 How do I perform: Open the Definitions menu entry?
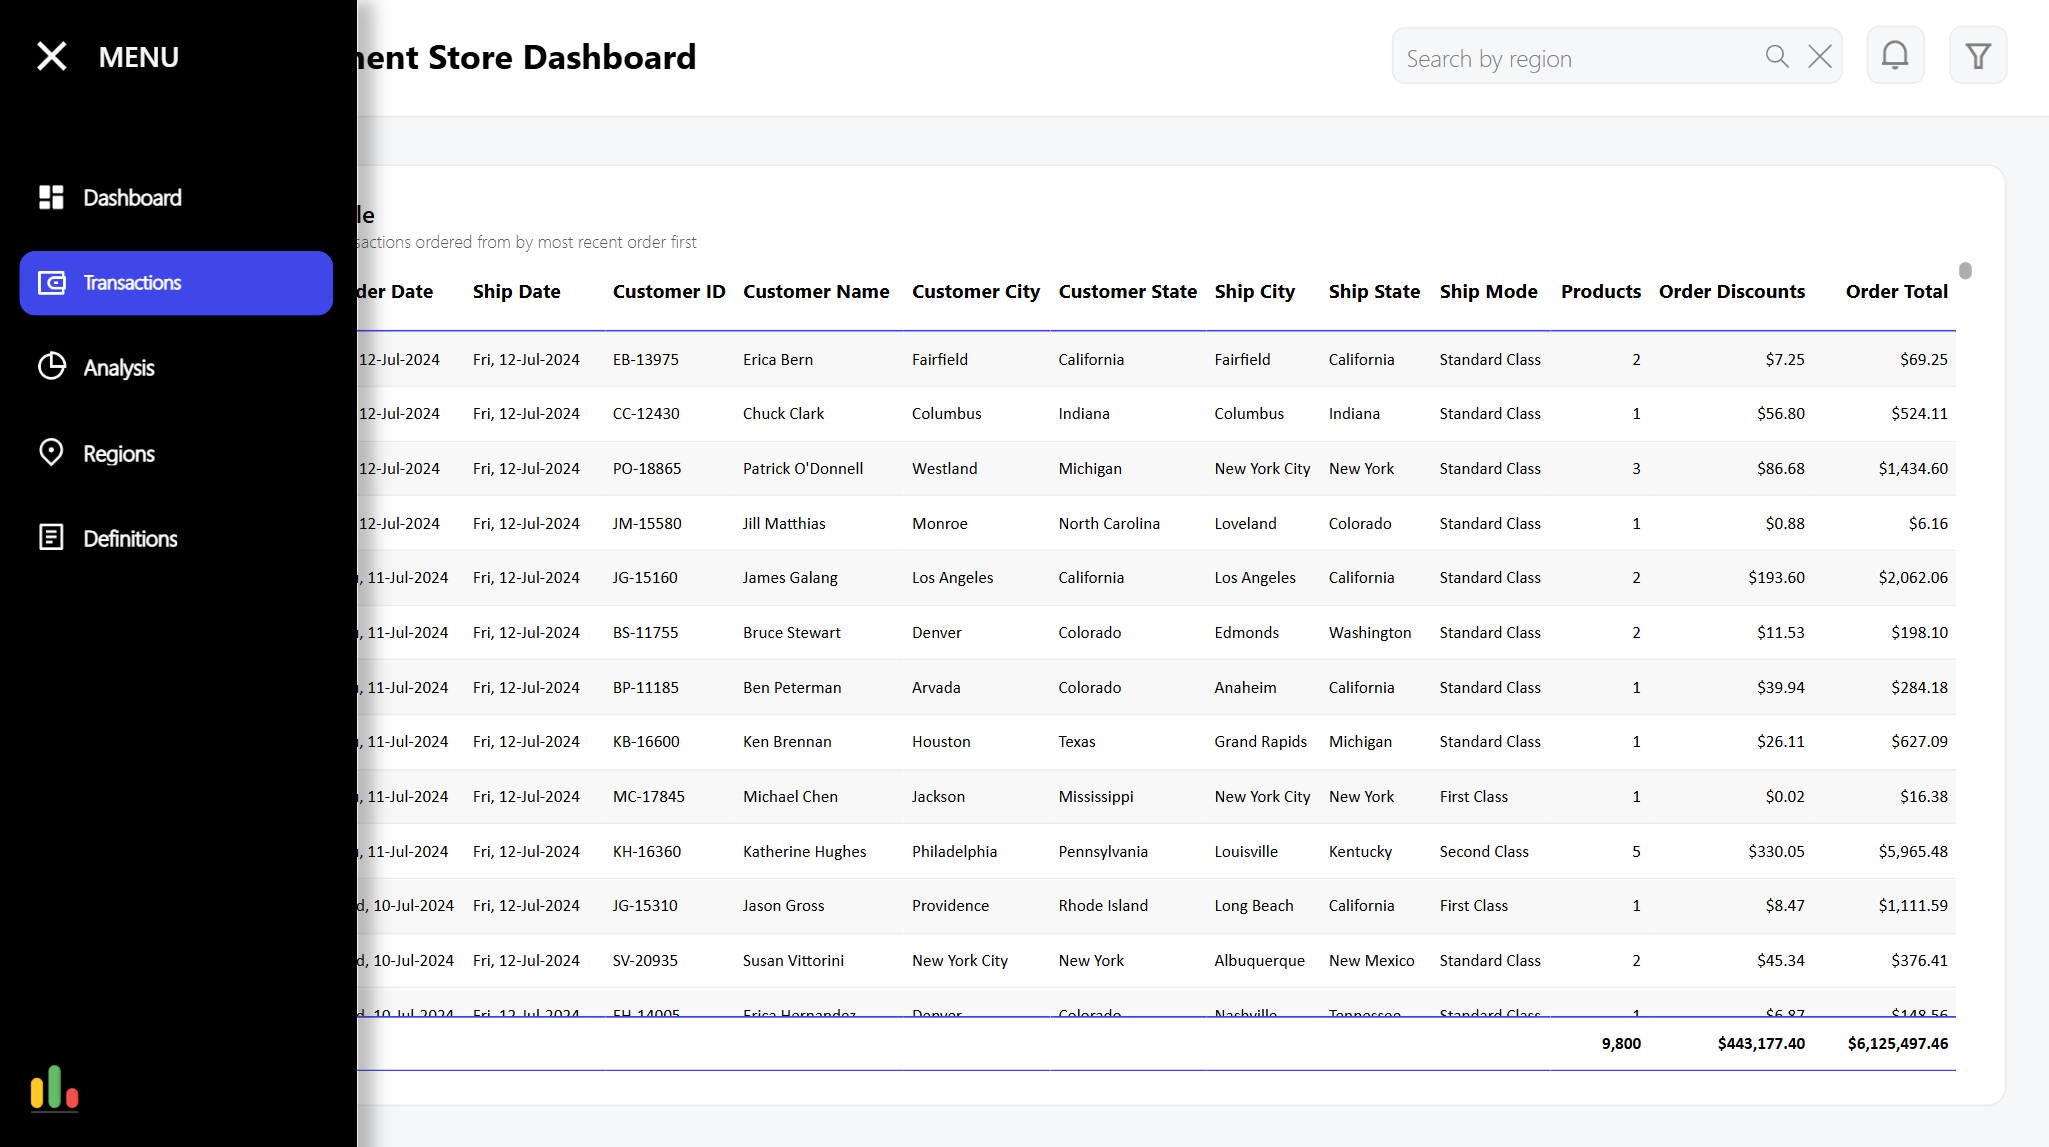point(176,539)
